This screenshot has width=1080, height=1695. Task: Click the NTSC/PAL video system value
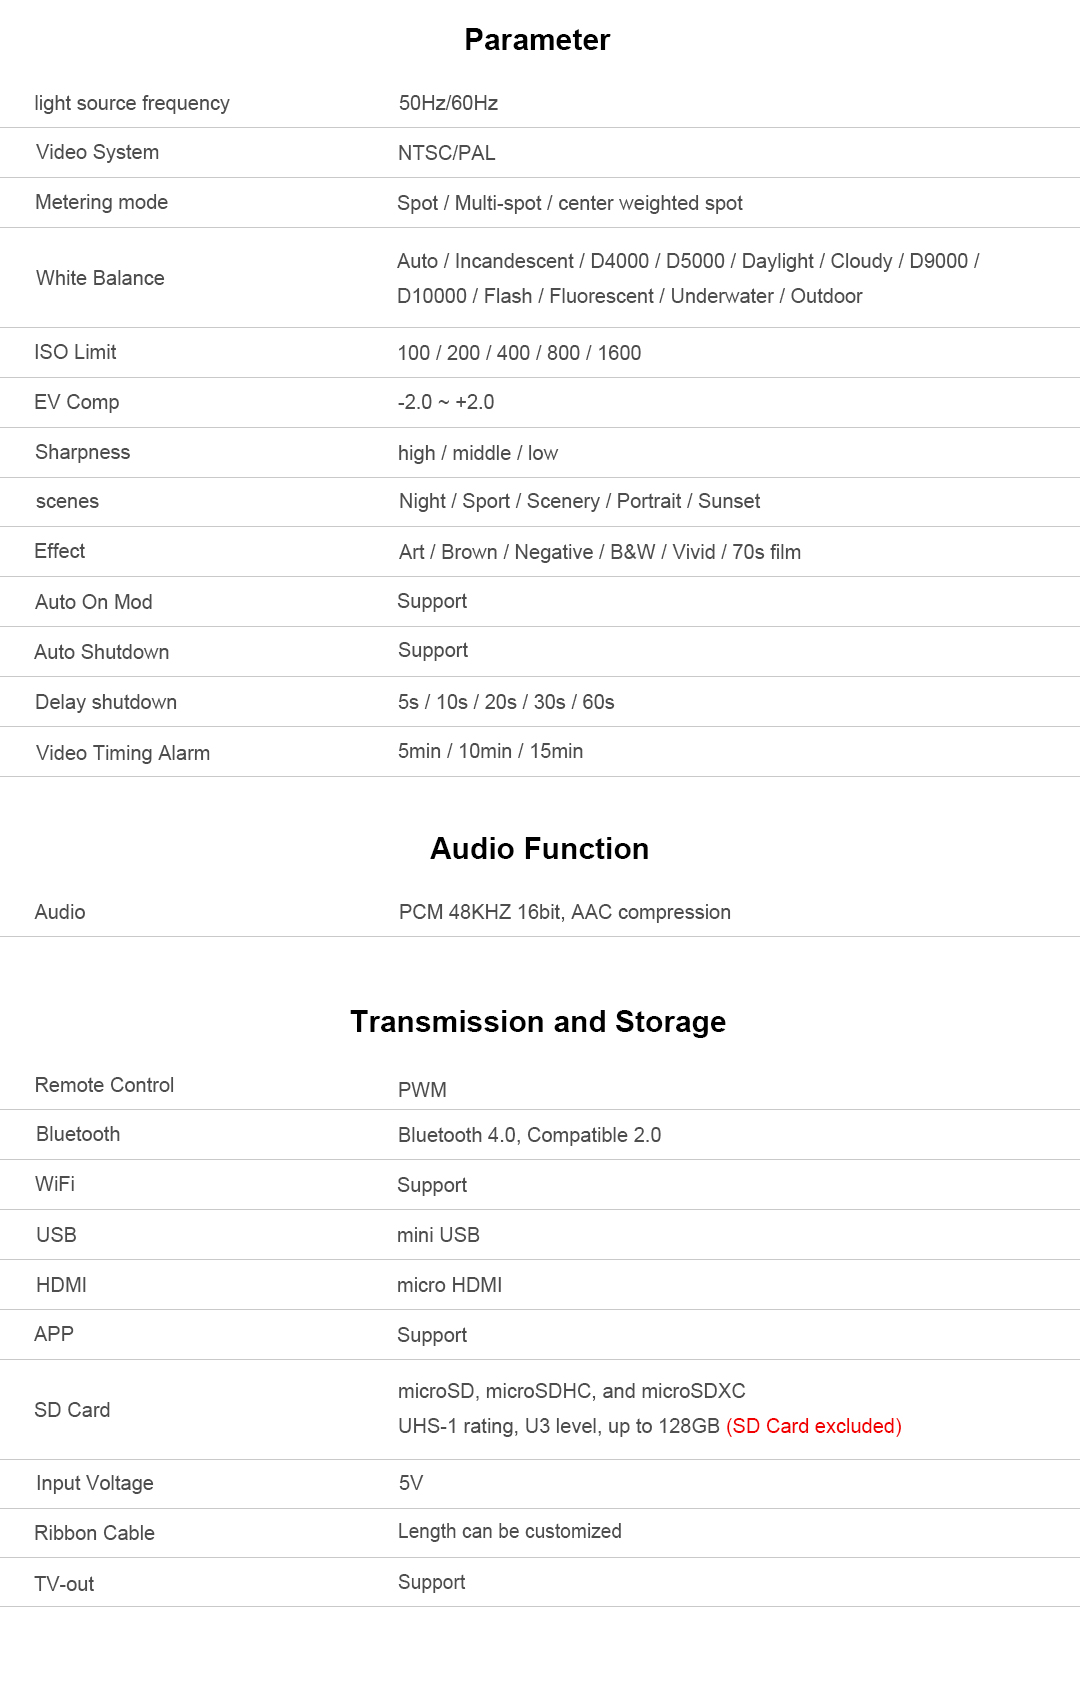point(446,153)
